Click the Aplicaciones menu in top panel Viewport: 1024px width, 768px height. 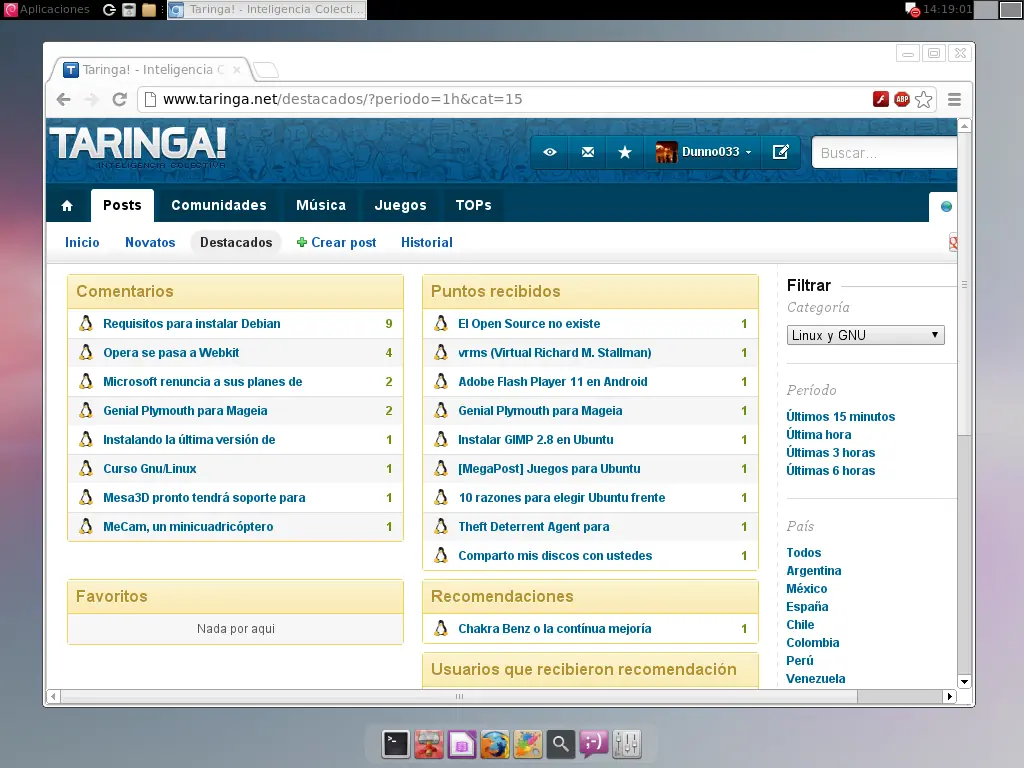click(x=47, y=9)
